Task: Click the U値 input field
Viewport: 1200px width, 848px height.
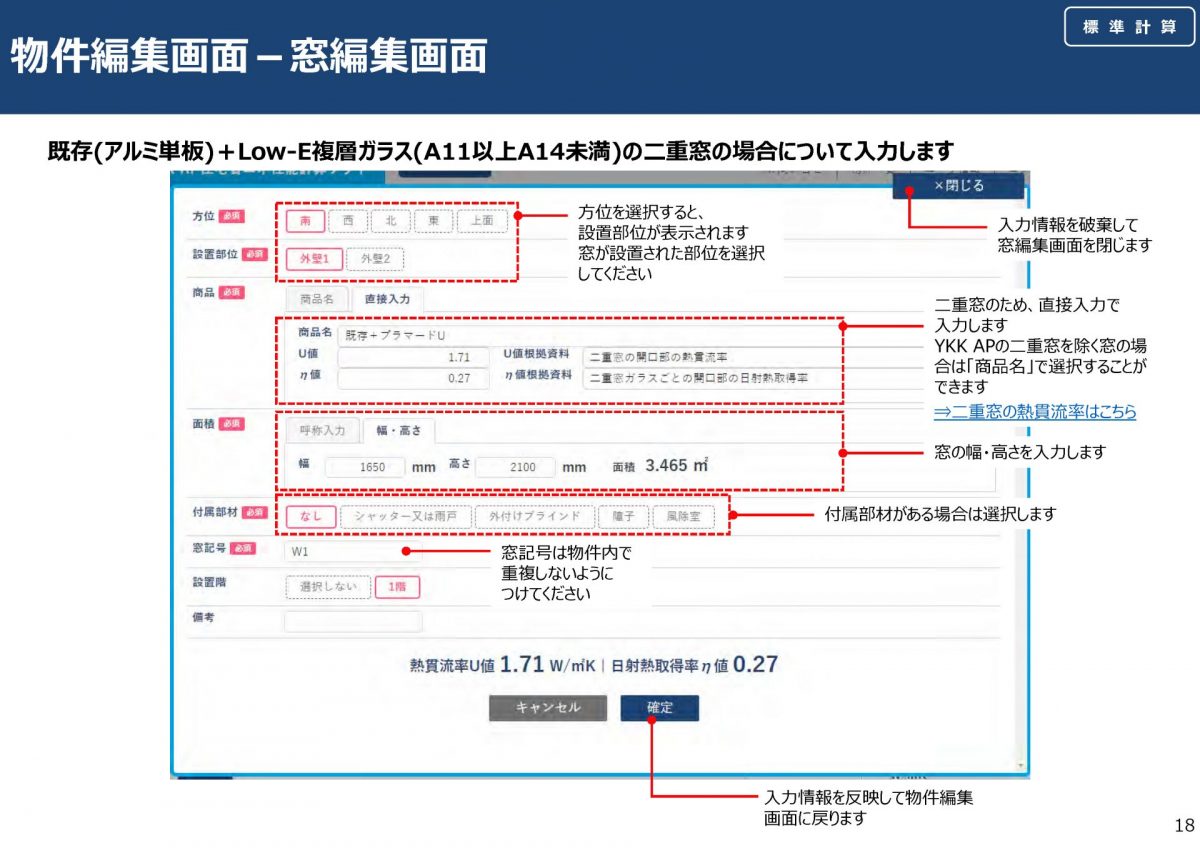Action: click(x=413, y=357)
